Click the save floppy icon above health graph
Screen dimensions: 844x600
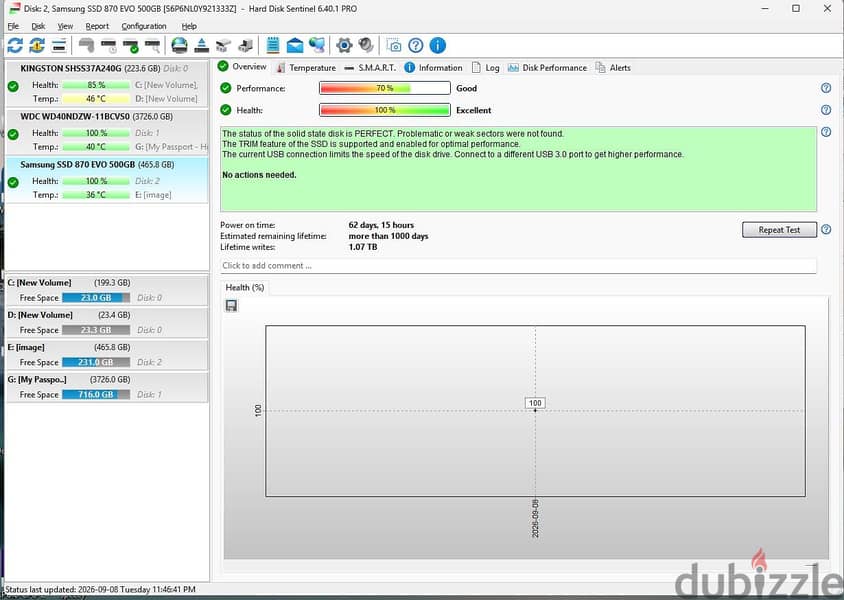click(x=231, y=306)
